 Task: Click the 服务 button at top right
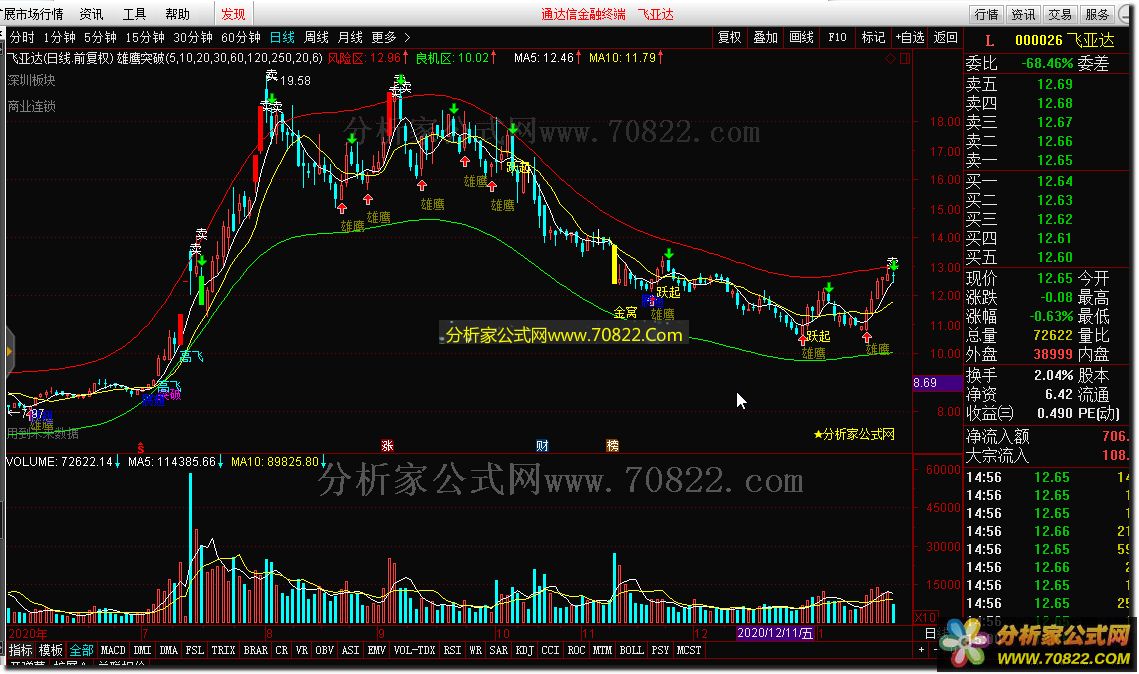[1097, 14]
